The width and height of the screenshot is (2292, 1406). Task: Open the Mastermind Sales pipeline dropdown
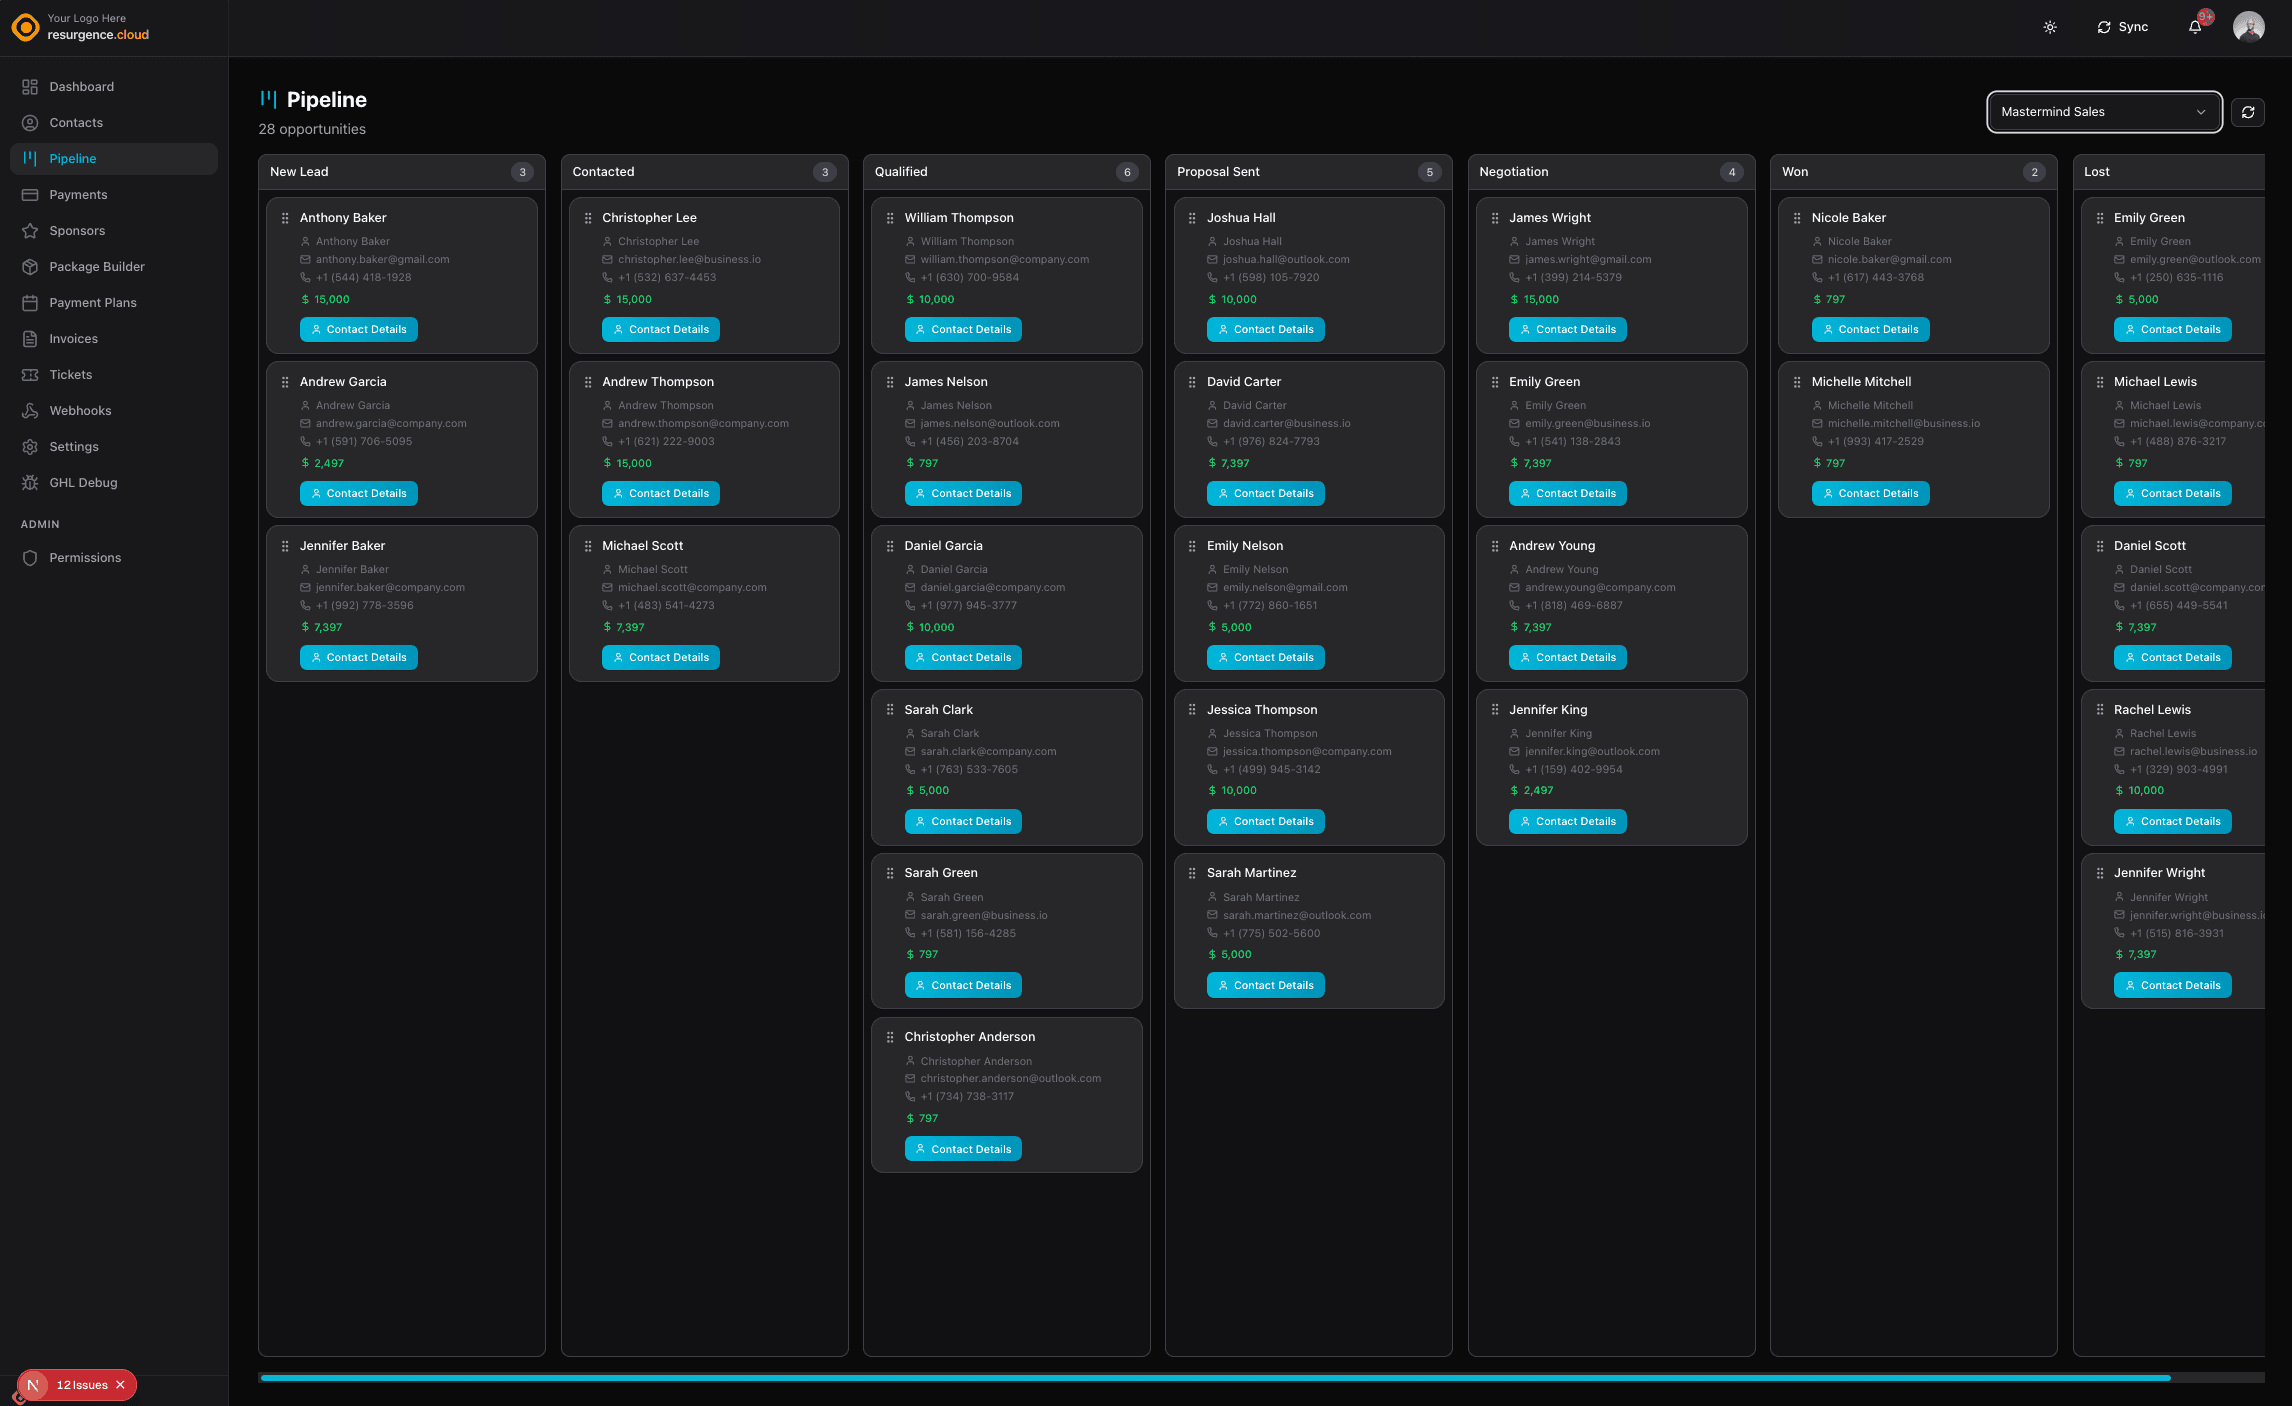(x=2104, y=112)
